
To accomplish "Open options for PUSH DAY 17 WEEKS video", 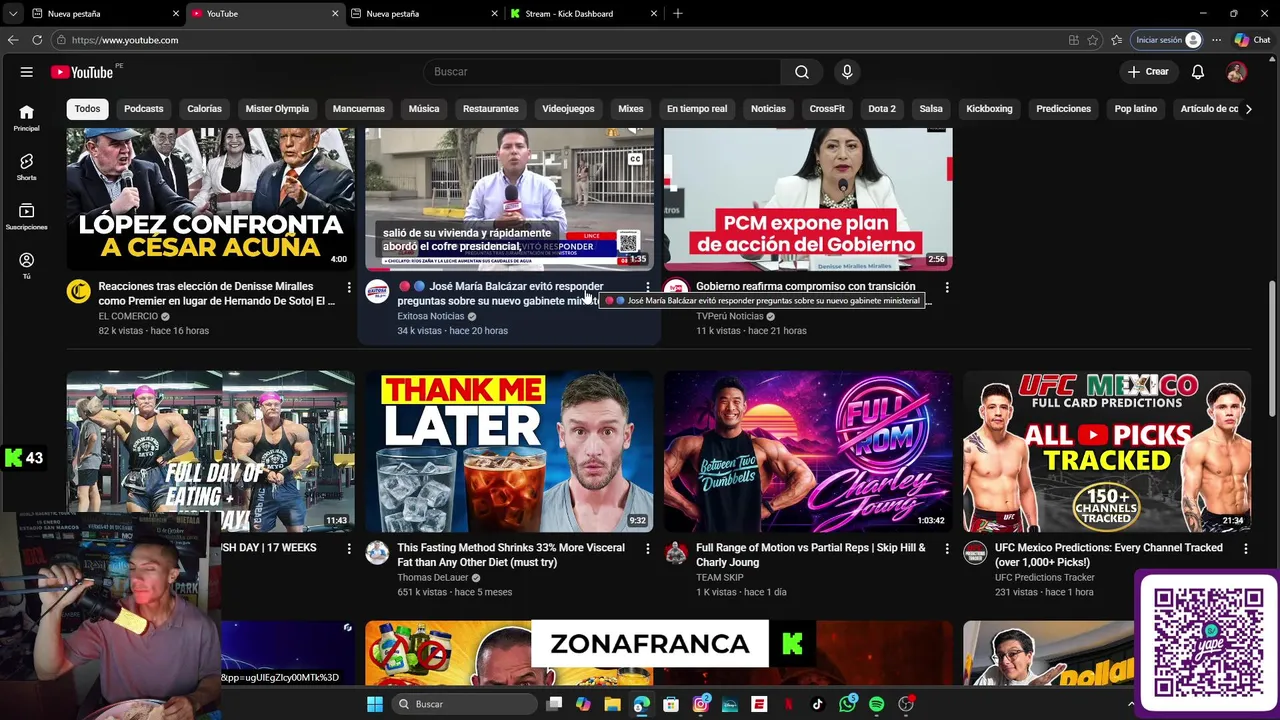I will (349, 548).
